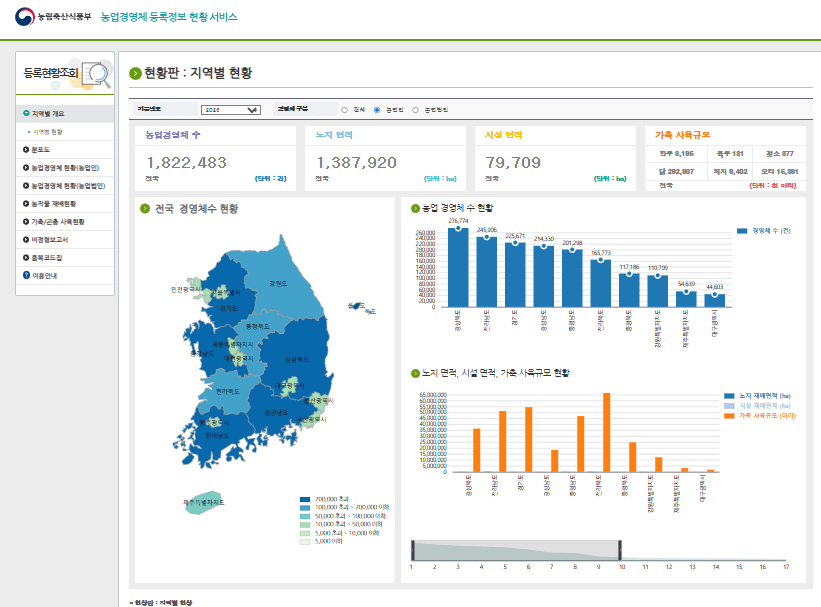Click the magnifying glass 등록현황조회 banner icon
This screenshot has height=607, width=821.
pyautogui.click(x=97, y=75)
